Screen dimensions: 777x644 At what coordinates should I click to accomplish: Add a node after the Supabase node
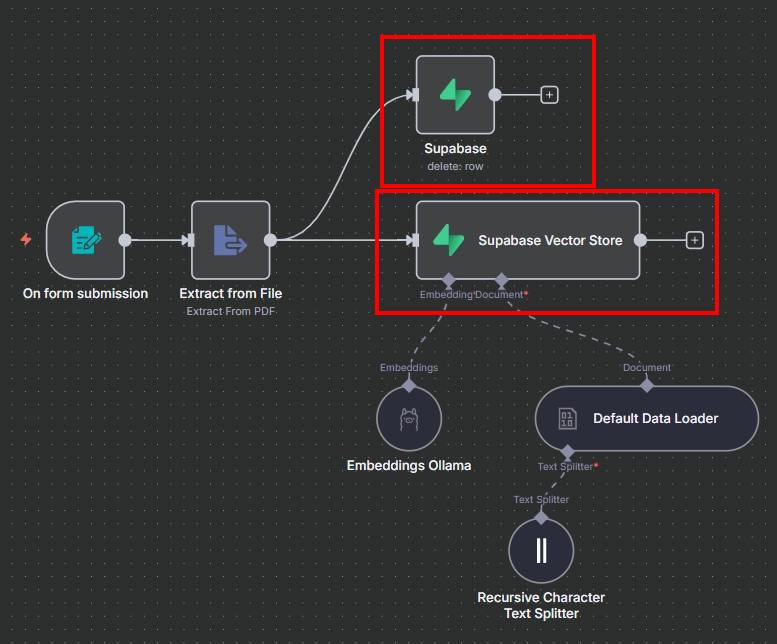tap(549, 95)
